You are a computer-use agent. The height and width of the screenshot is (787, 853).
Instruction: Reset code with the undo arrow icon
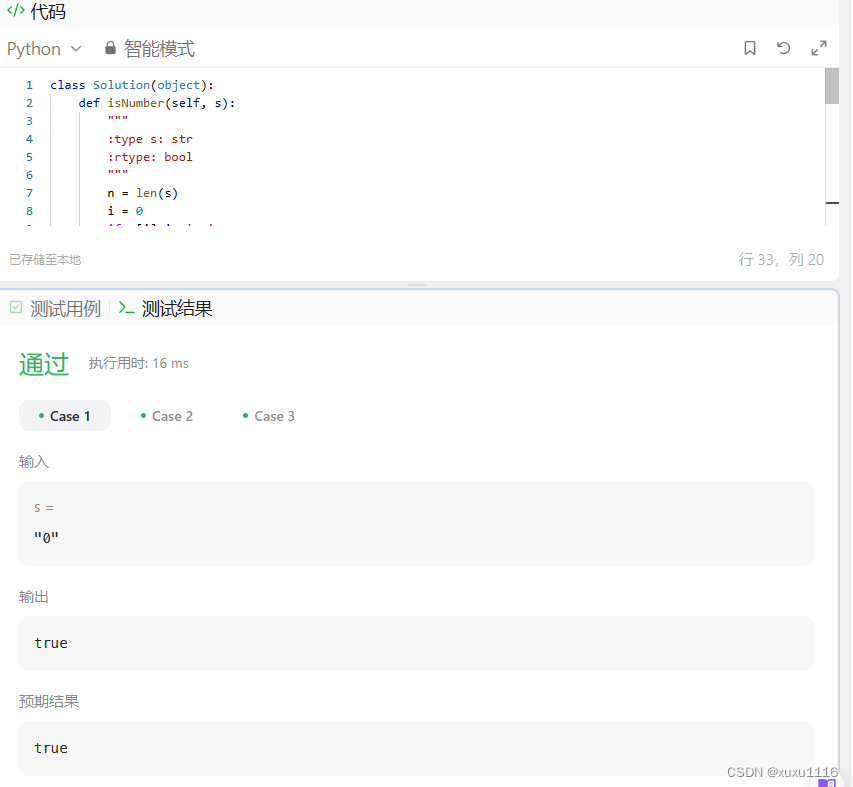coord(783,48)
